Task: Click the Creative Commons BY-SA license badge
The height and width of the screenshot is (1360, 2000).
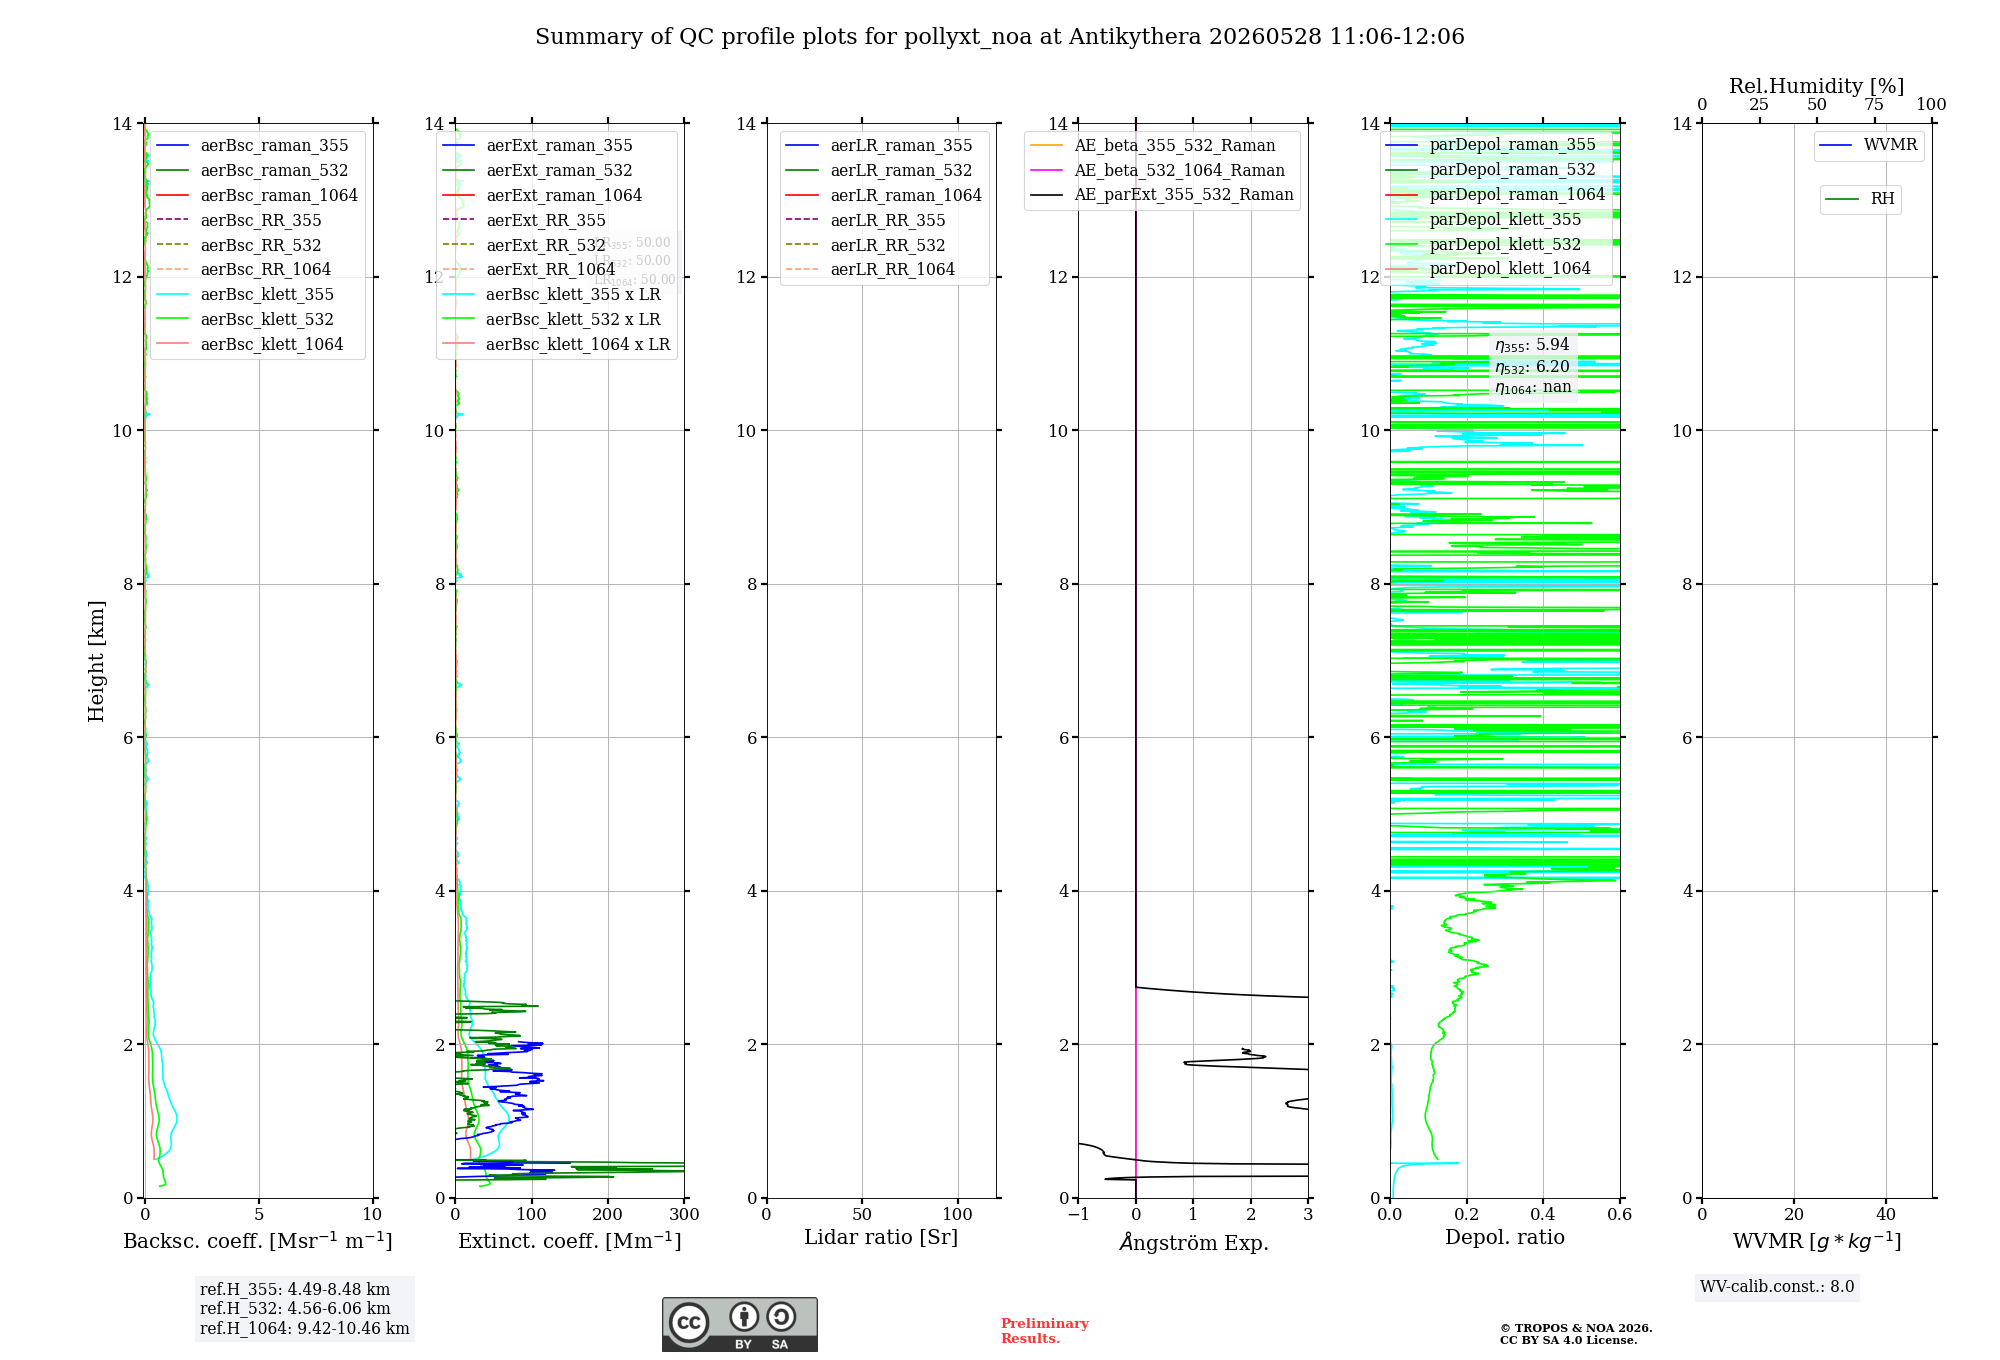Action: point(739,1324)
